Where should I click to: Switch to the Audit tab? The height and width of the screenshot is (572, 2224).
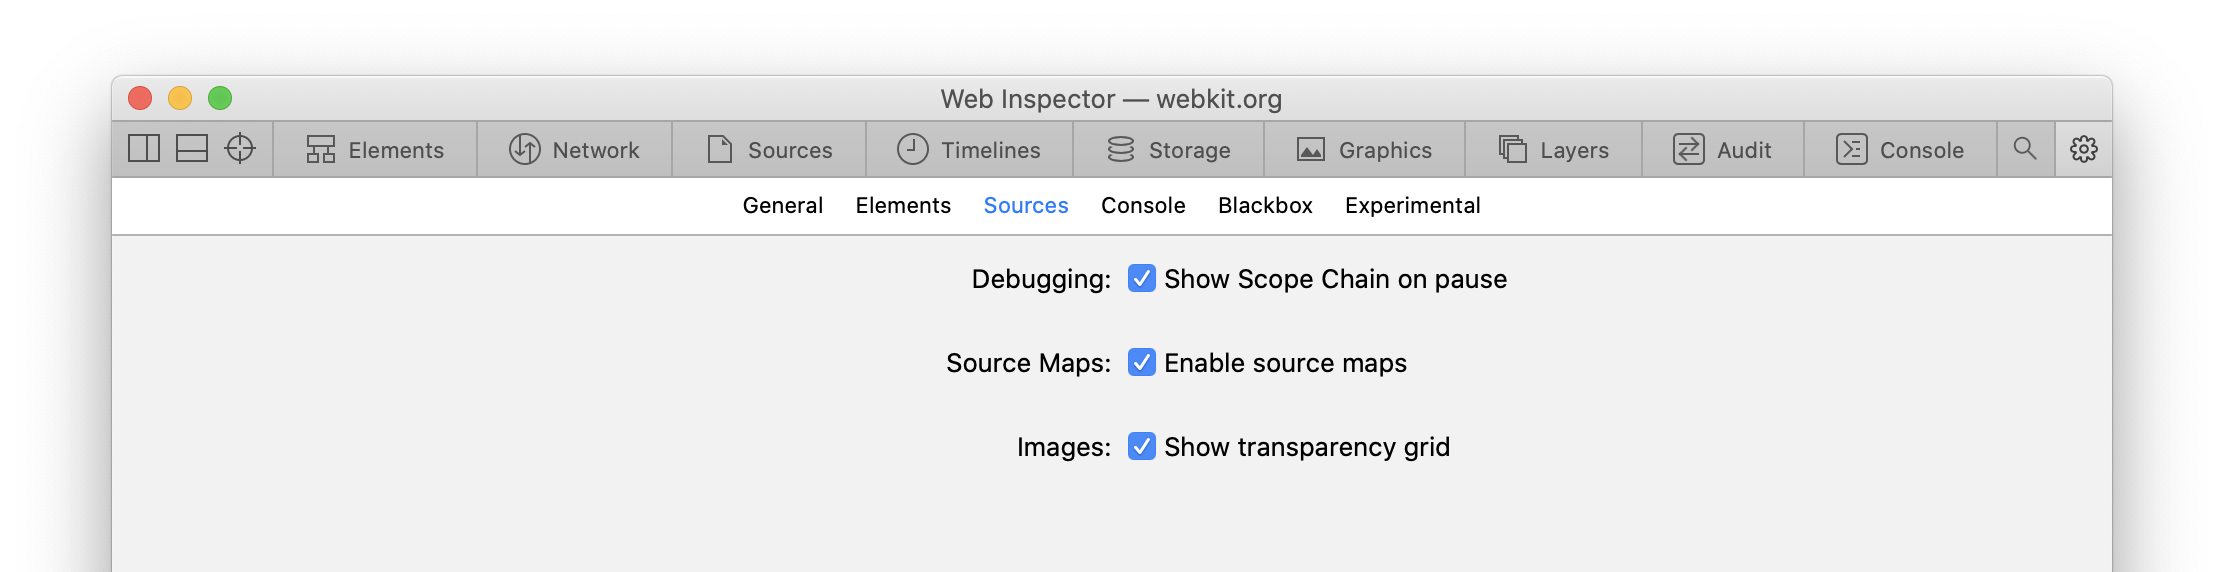(1722, 150)
